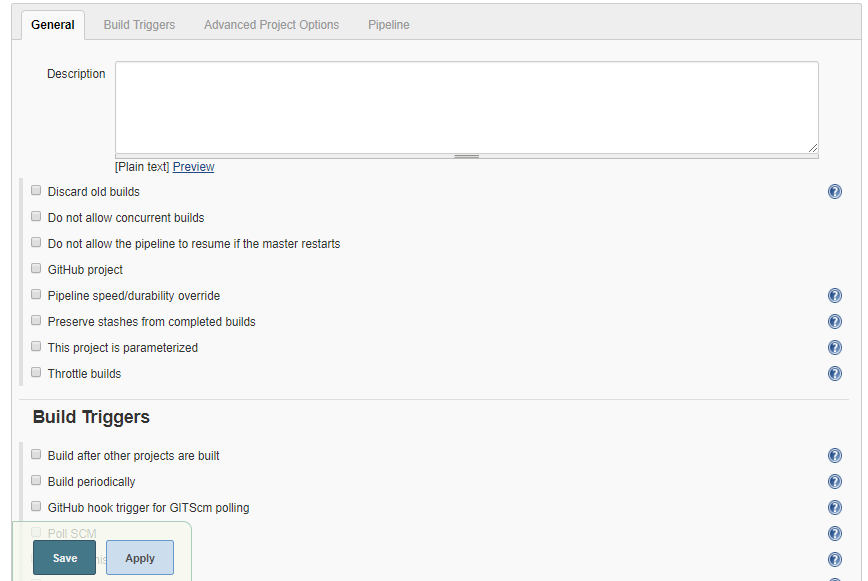This screenshot has height=581, width=868.
Task: Check Do not allow concurrent builds
Action: (x=36, y=216)
